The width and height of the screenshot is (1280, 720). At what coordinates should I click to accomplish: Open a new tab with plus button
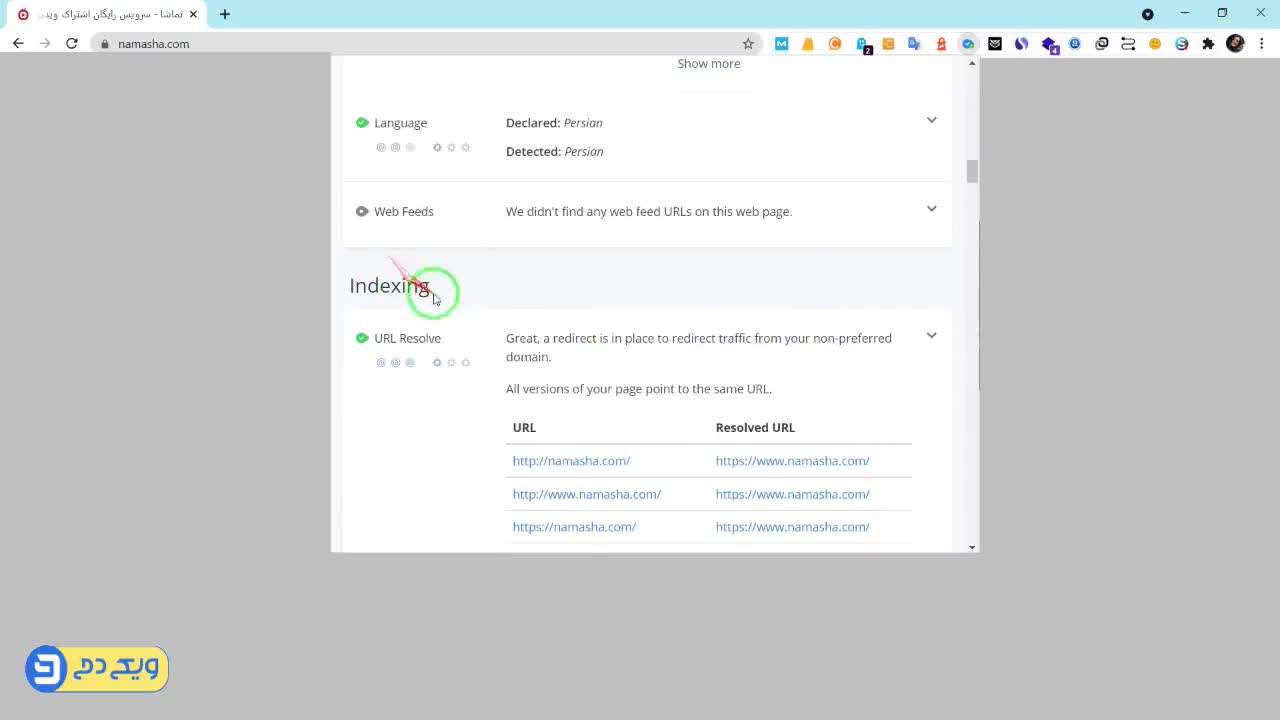pyautogui.click(x=225, y=14)
